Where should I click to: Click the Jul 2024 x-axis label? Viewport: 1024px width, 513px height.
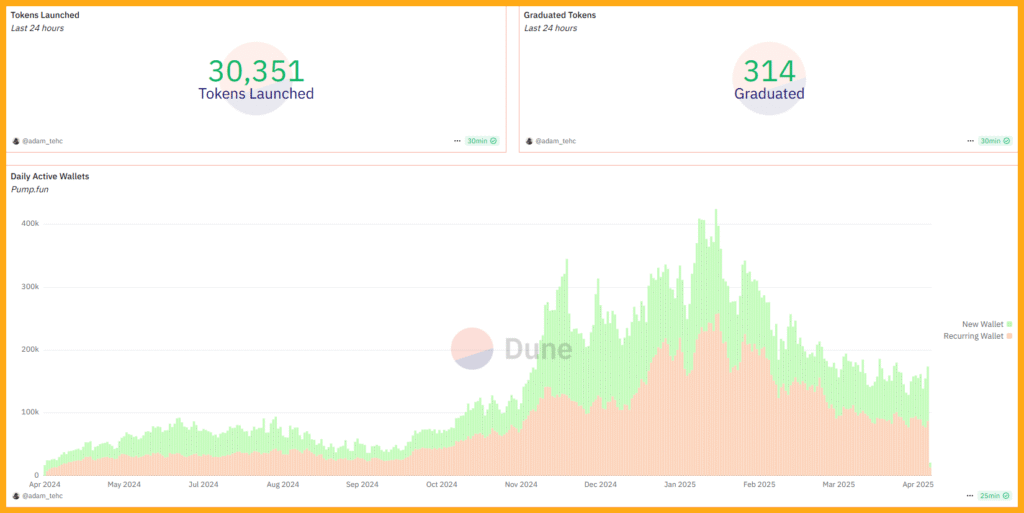(x=203, y=485)
